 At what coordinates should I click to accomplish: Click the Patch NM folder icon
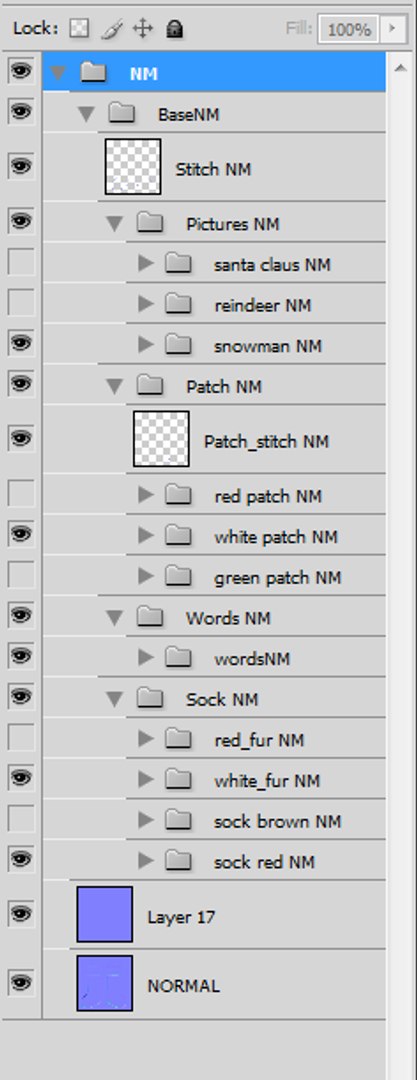(x=150, y=386)
